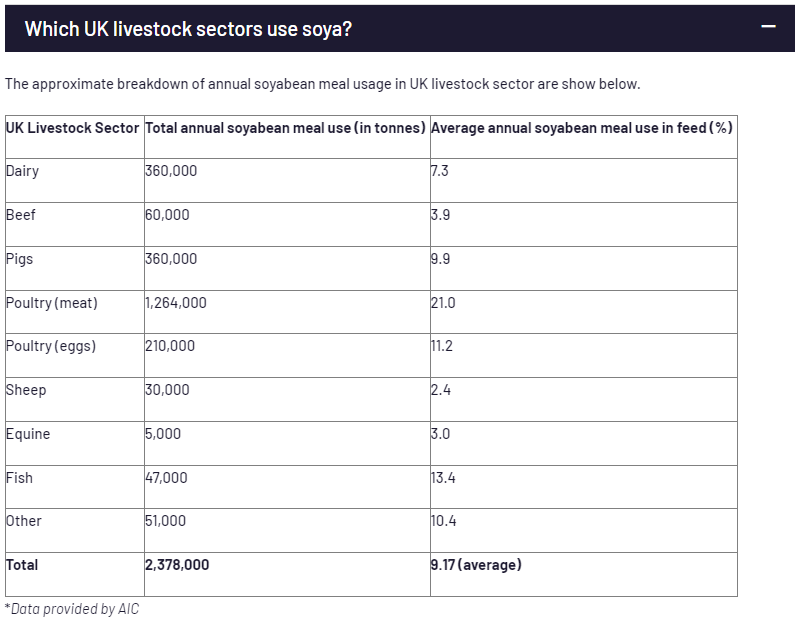The width and height of the screenshot is (803, 631).
Task: Select the Beef 60,000 tonnes cell
Action: 167,215
